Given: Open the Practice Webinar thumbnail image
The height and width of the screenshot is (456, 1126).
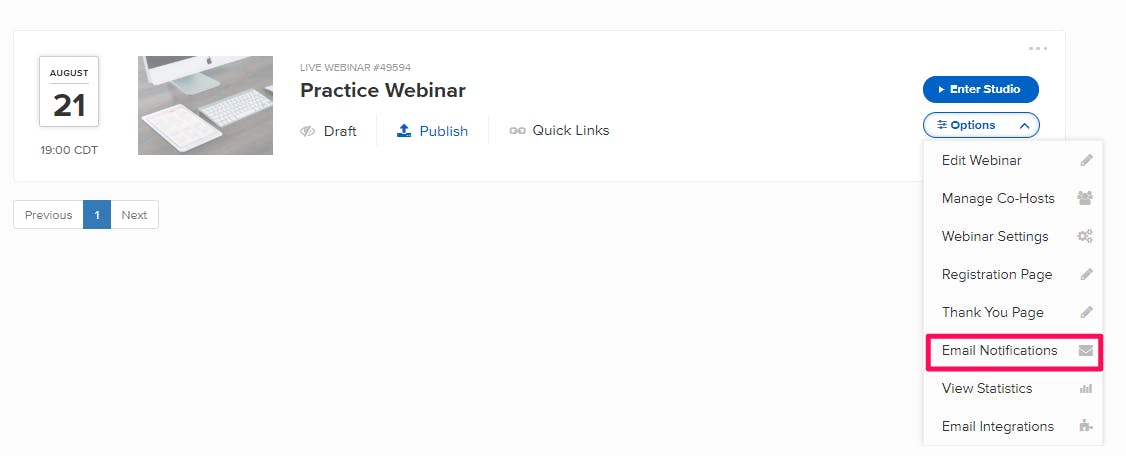Looking at the screenshot, I should tap(205, 106).
